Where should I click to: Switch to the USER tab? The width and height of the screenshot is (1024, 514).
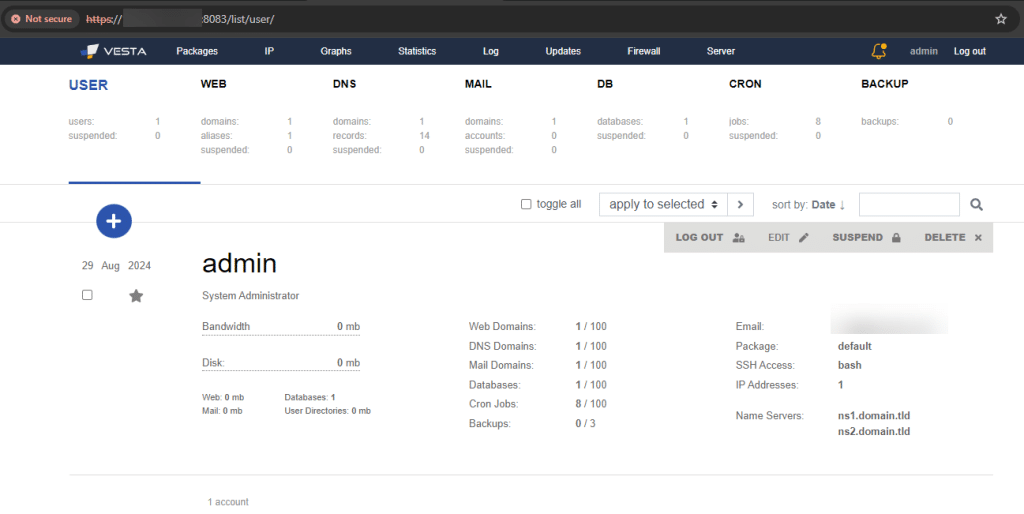(88, 85)
